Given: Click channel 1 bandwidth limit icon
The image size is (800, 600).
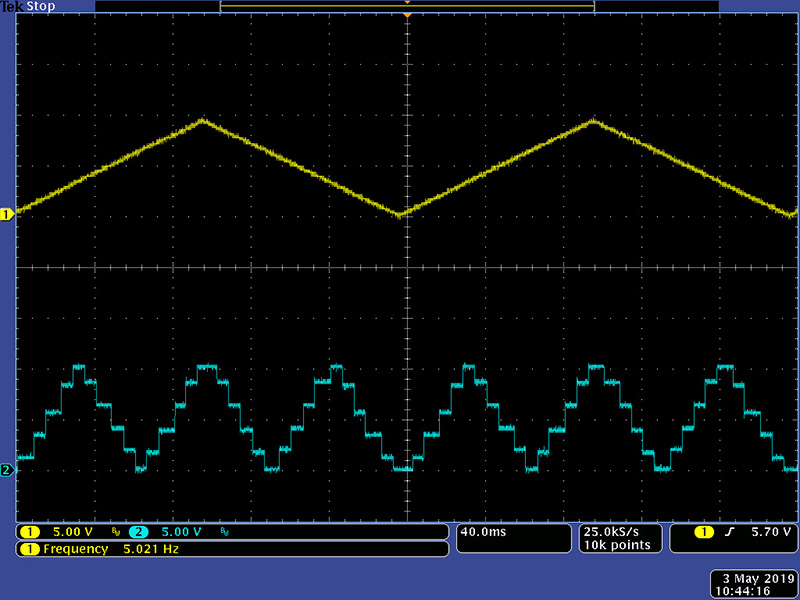Looking at the screenshot, I should click(x=115, y=532).
